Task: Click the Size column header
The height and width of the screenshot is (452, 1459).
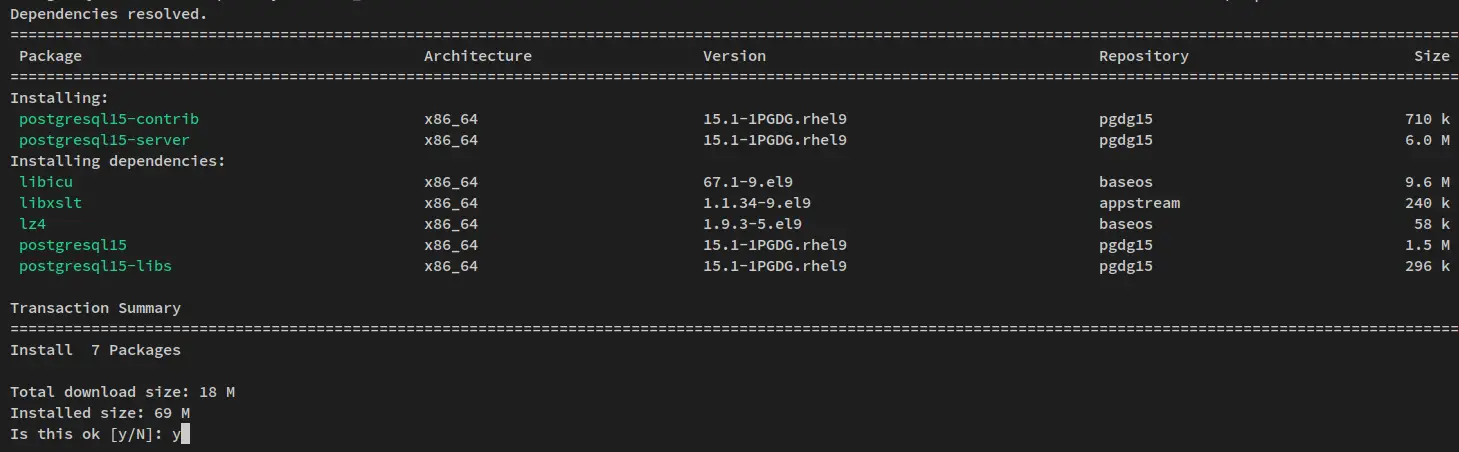Action: tap(1431, 56)
